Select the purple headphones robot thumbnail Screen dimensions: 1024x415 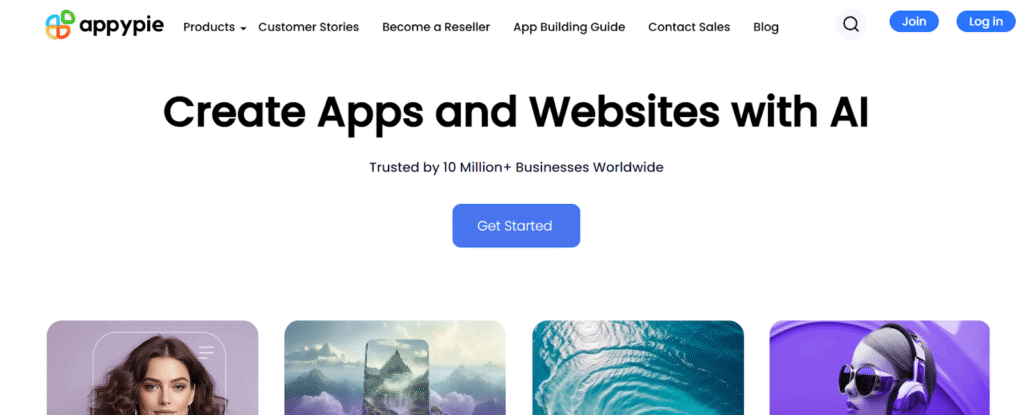point(880,367)
